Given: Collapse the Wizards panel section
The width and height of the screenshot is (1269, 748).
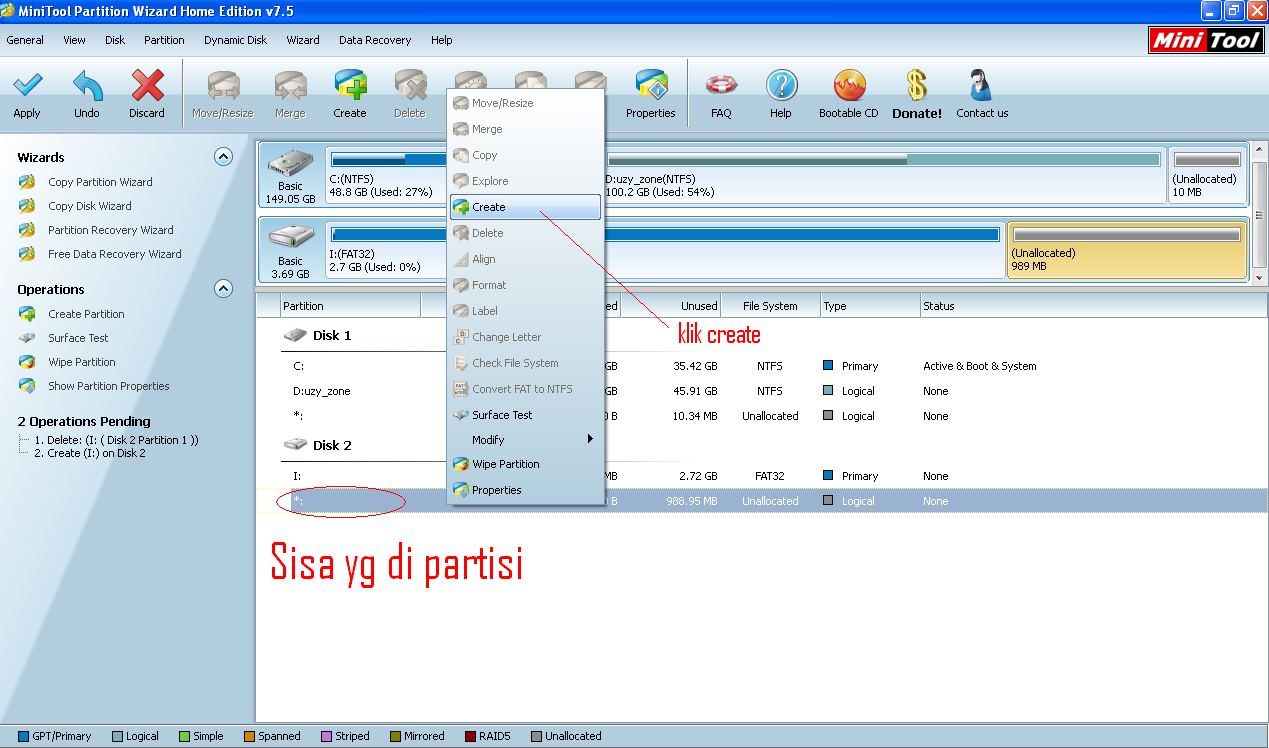Looking at the screenshot, I should 223,157.
